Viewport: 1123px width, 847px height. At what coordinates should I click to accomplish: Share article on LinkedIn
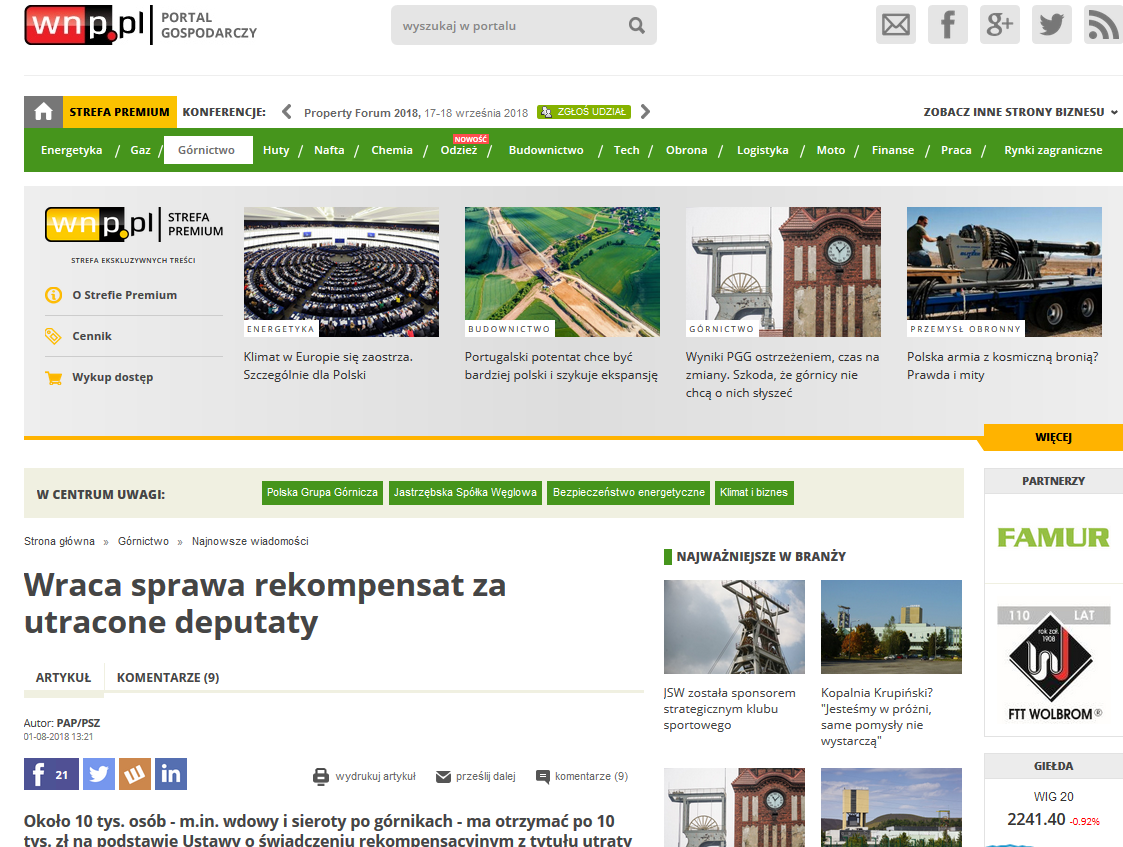170,774
